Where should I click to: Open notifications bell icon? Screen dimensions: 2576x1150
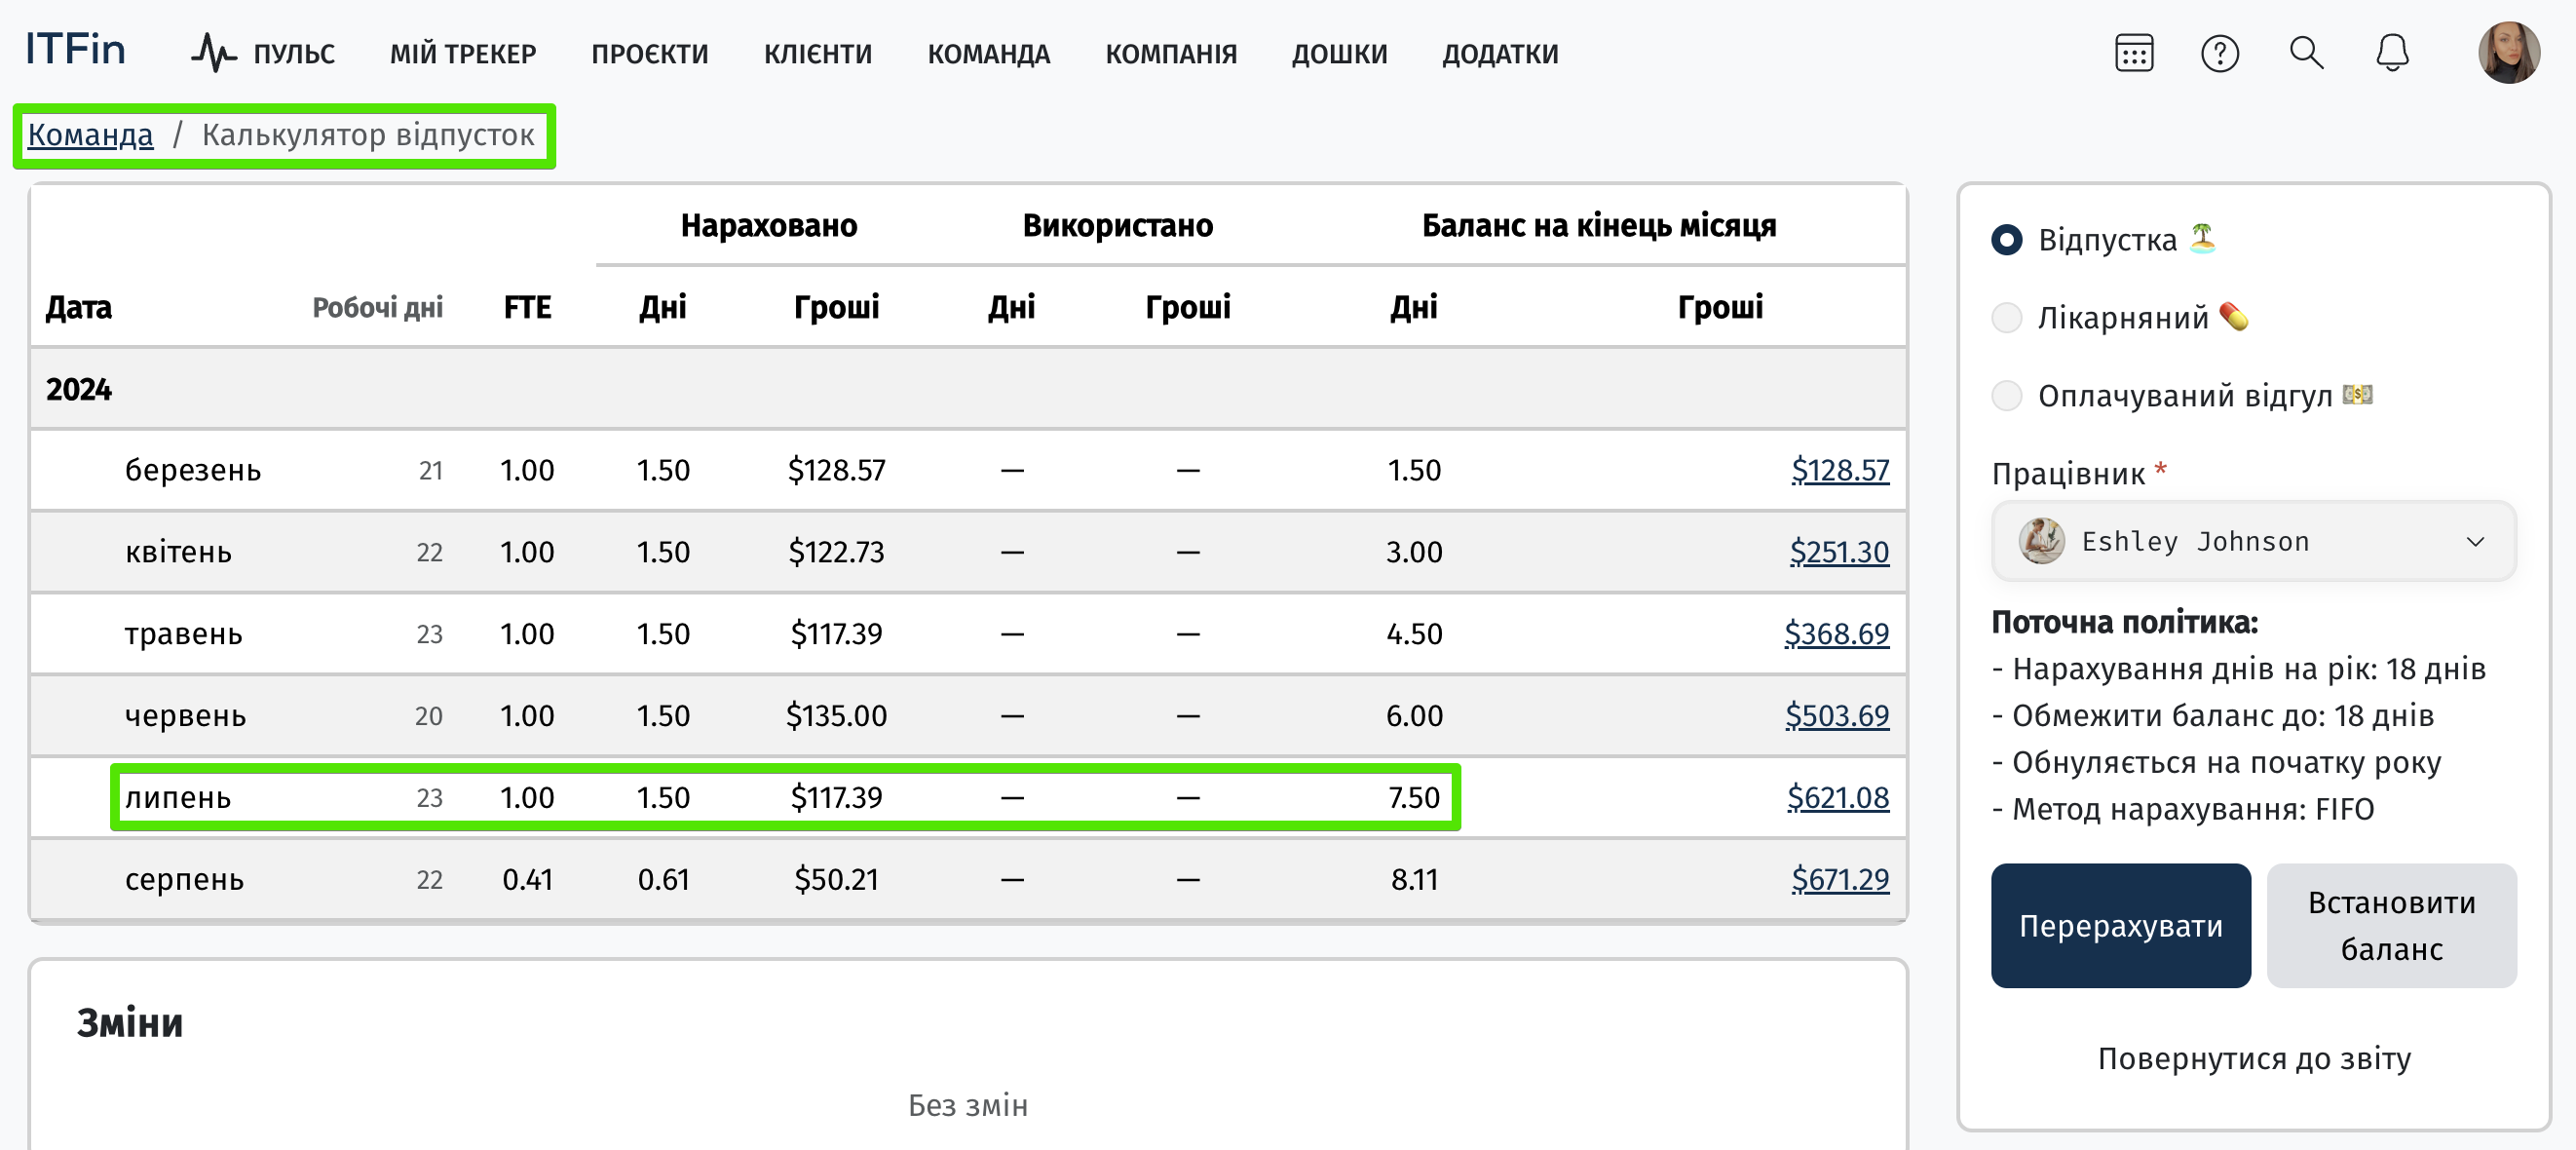pyautogui.click(x=2392, y=53)
